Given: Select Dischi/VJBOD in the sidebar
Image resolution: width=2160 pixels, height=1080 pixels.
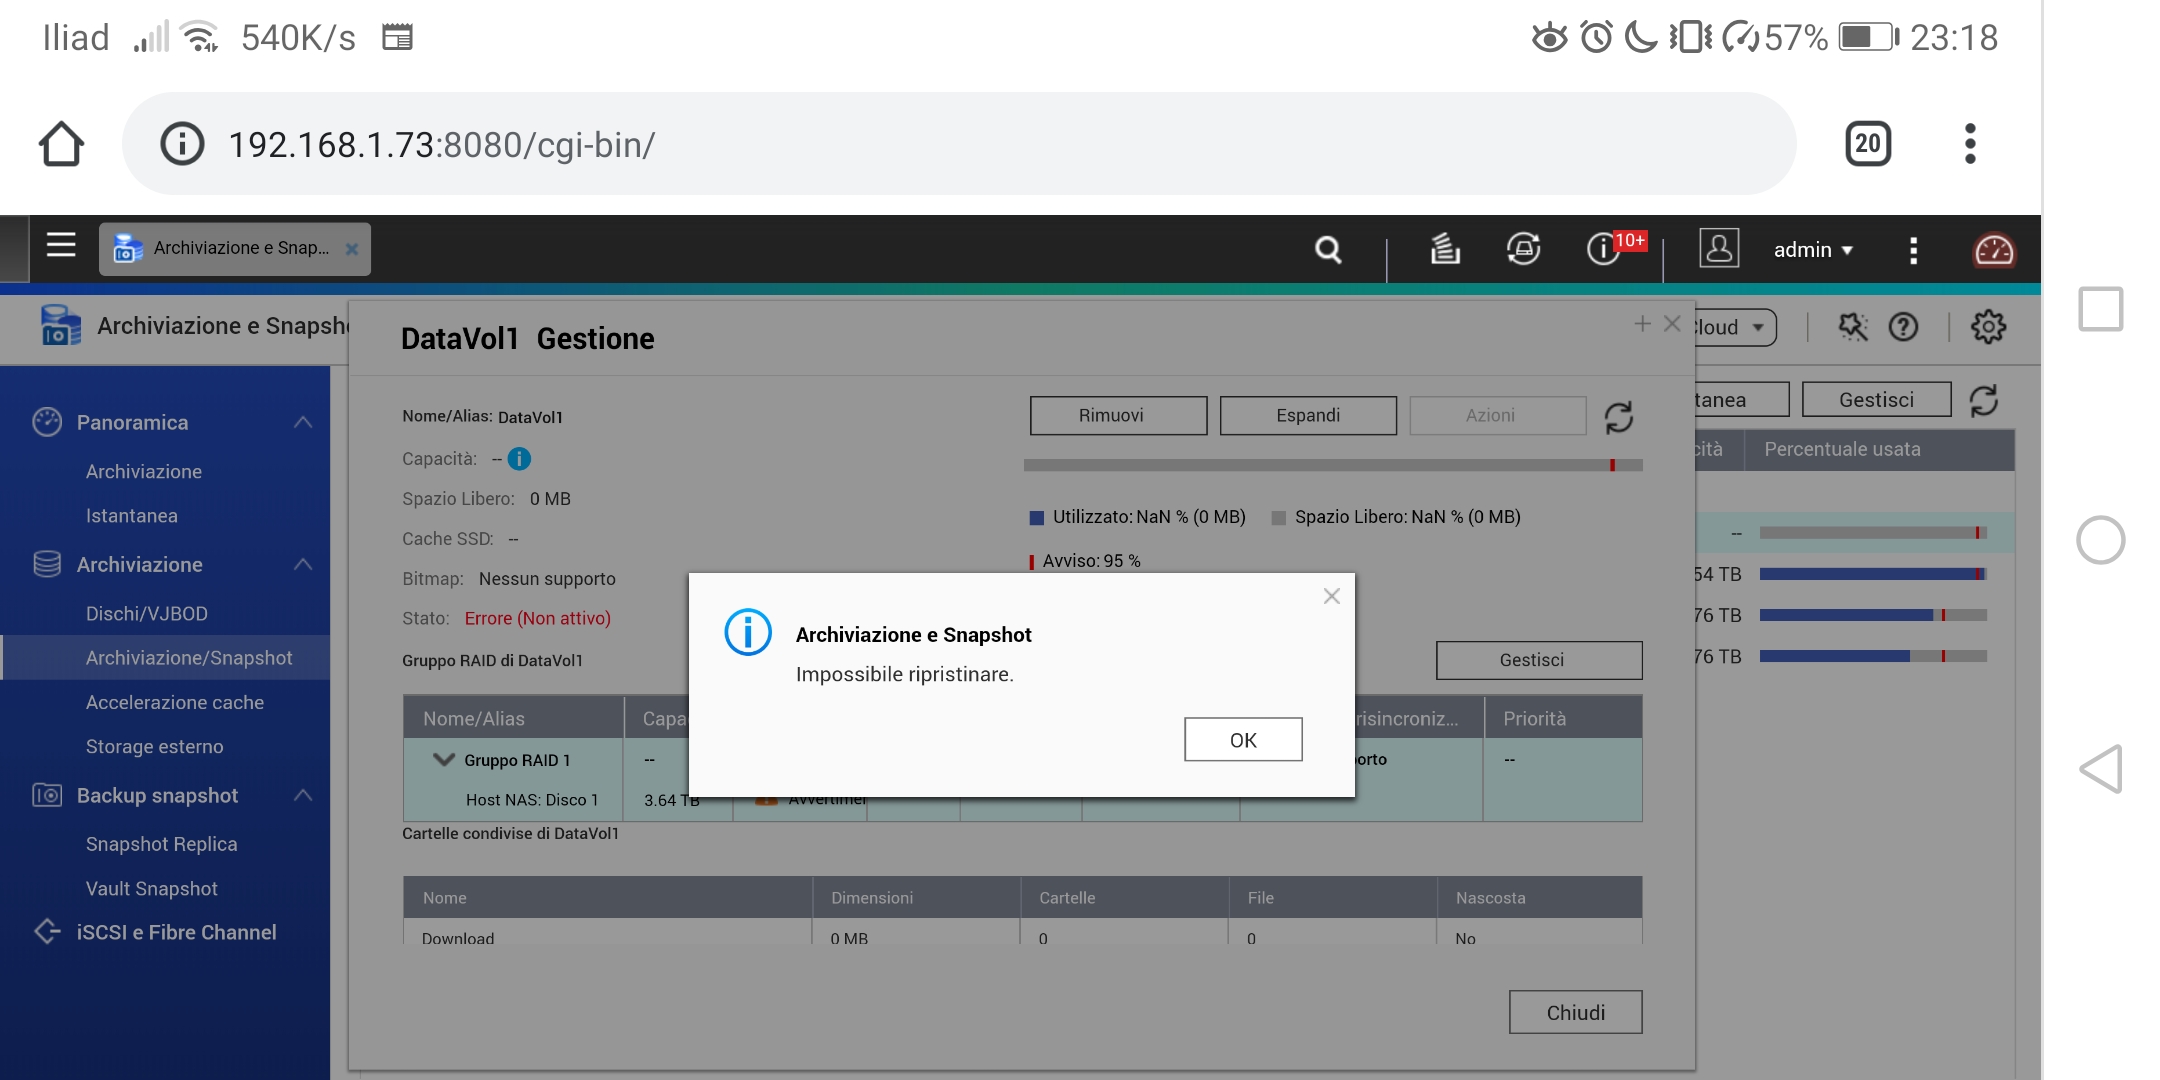Looking at the screenshot, I should (x=147, y=614).
